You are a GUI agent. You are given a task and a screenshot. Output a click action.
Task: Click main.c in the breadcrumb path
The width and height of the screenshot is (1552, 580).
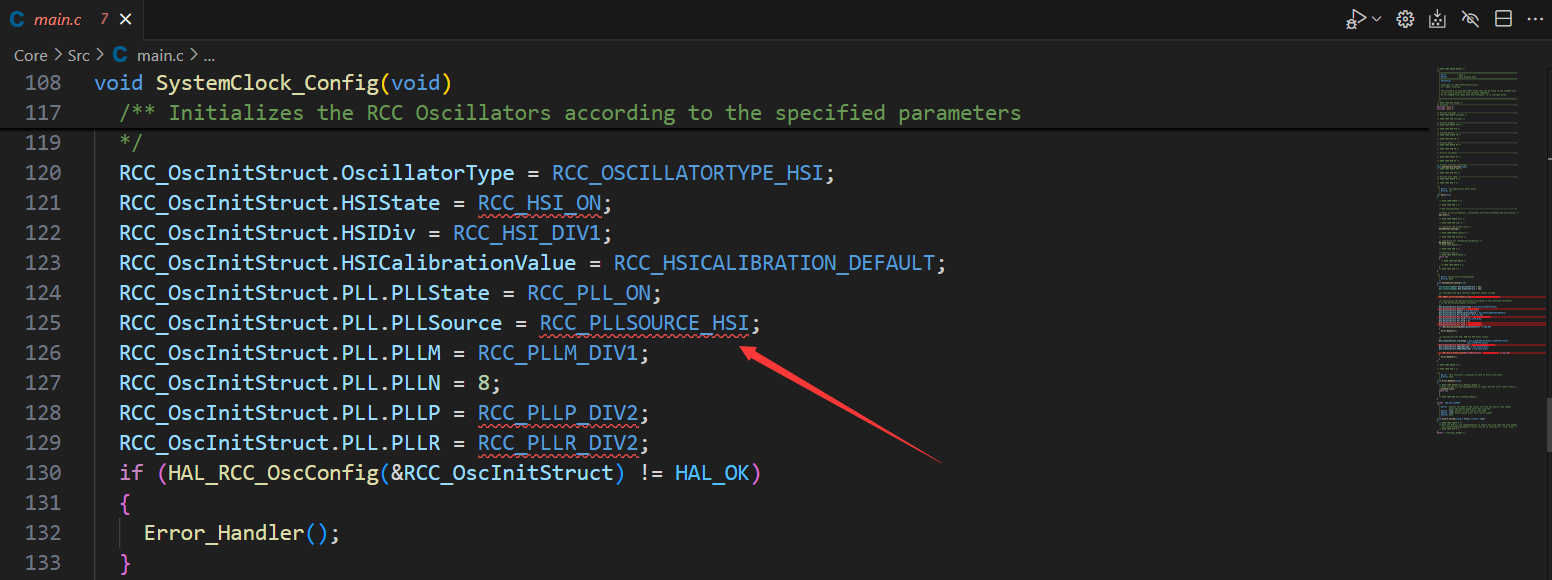[160, 55]
